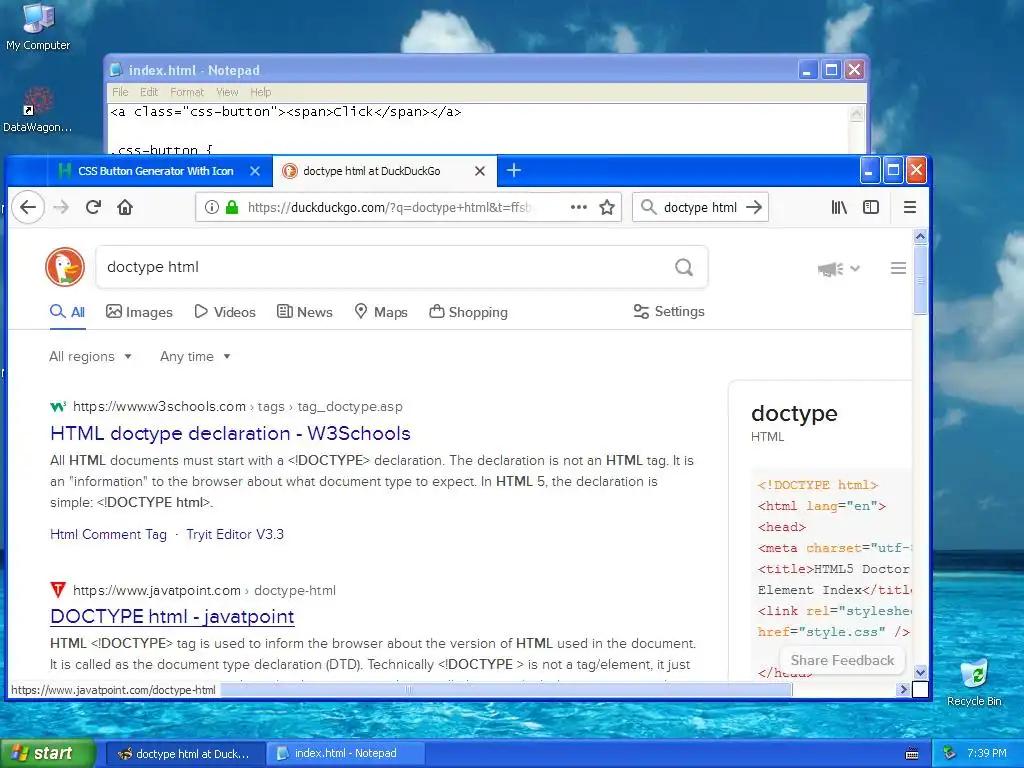Viewport: 1024px width, 768px height.
Task: Open Notepad Help menu
Action: click(x=261, y=92)
